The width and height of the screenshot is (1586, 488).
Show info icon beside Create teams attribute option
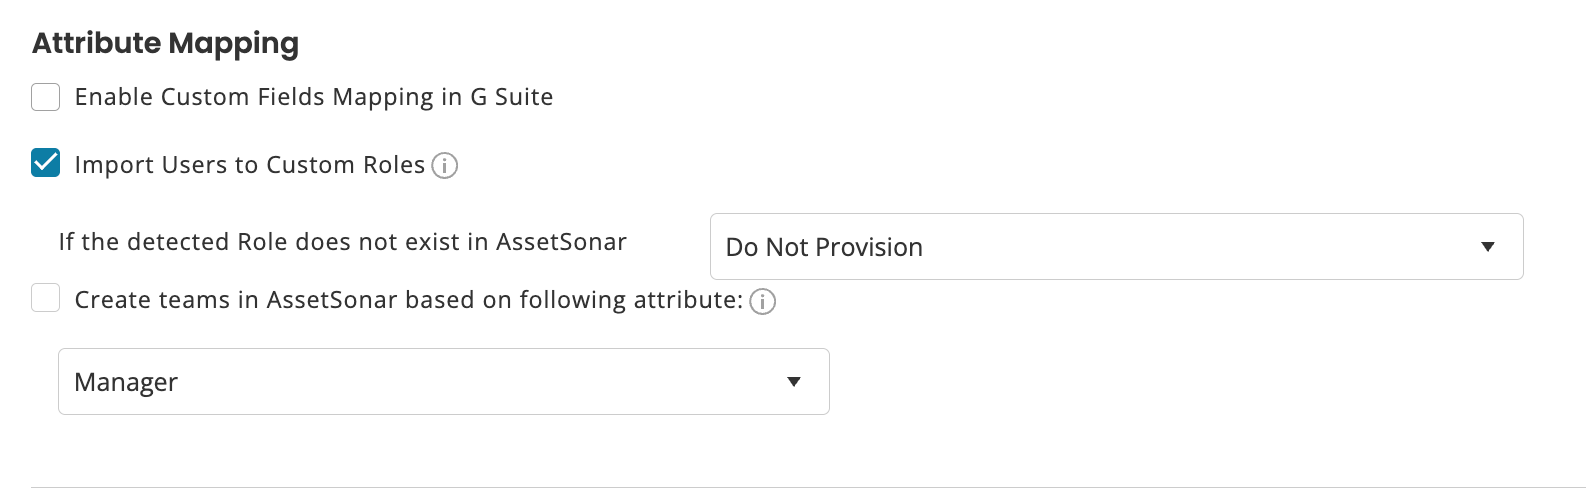(x=763, y=301)
